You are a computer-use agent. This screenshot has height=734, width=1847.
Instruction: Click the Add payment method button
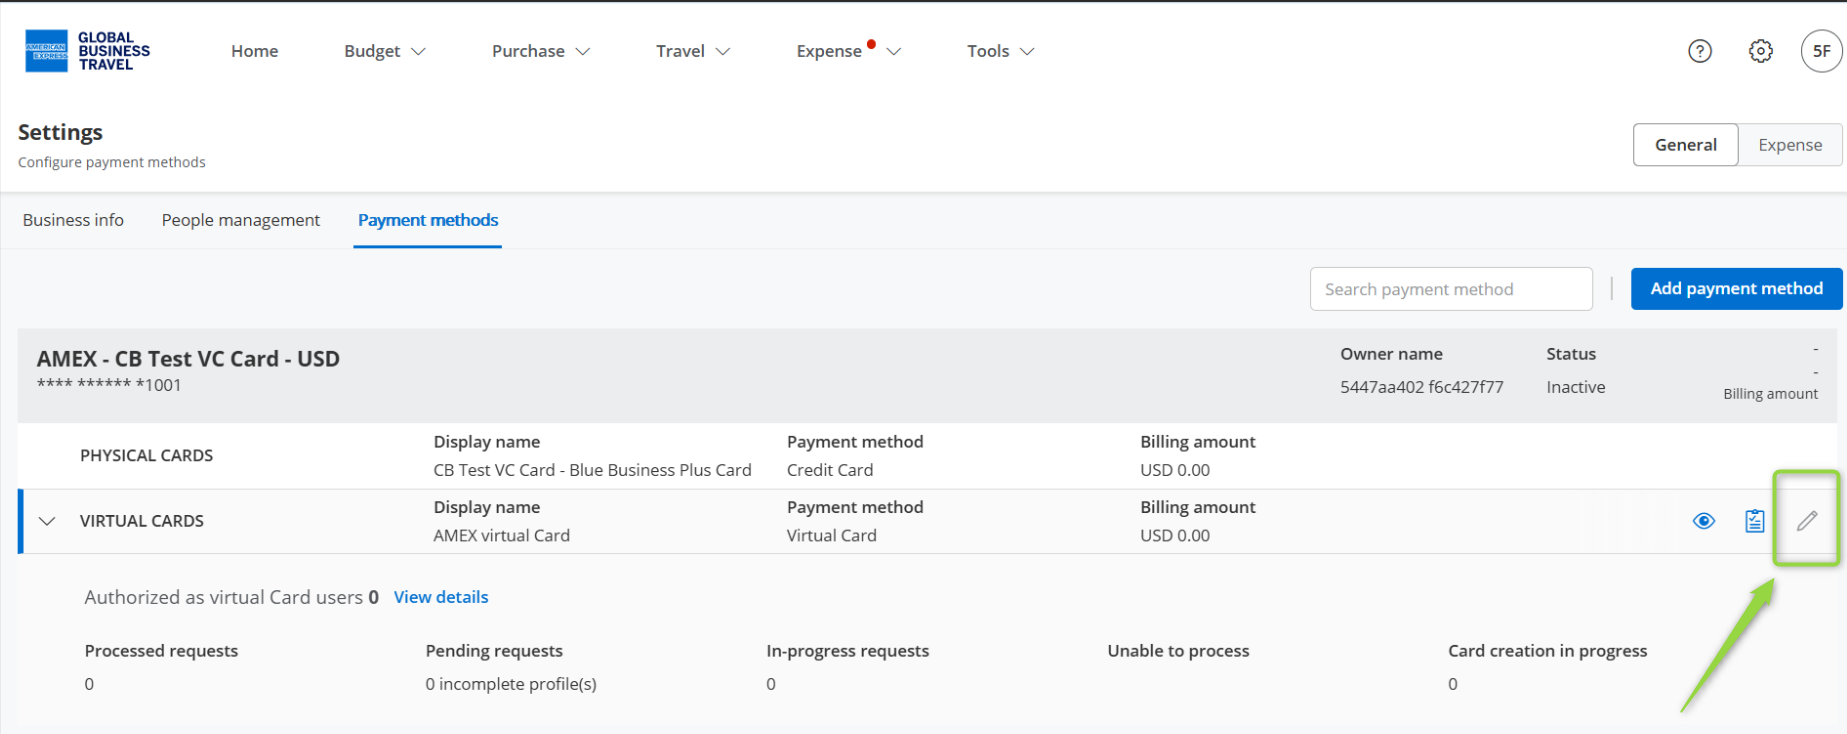pyautogui.click(x=1737, y=289)
